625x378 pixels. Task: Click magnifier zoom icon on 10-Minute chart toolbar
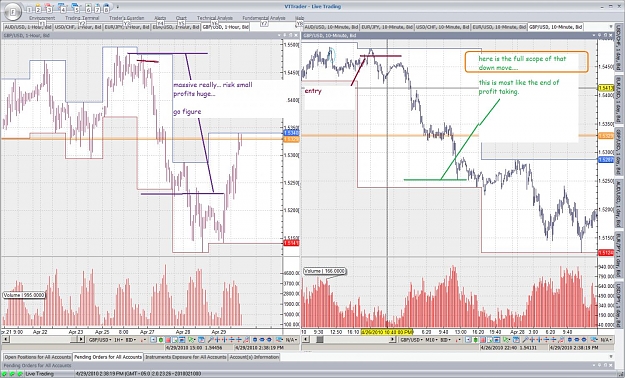(x=526, y=340)
